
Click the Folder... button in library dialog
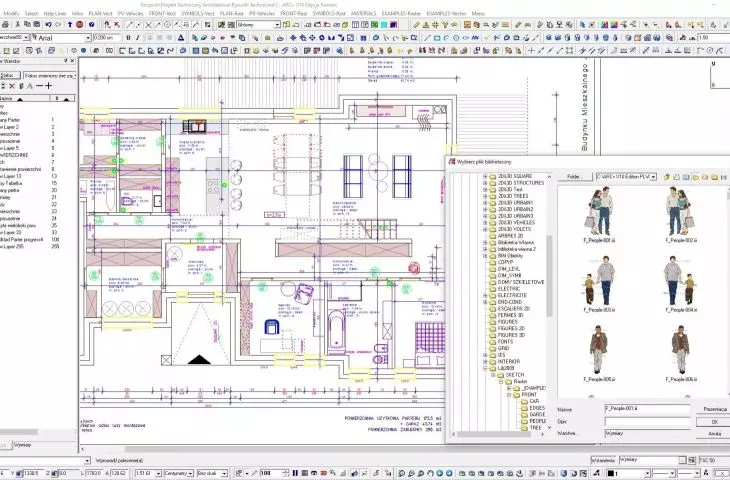click(x=574, y=177)
